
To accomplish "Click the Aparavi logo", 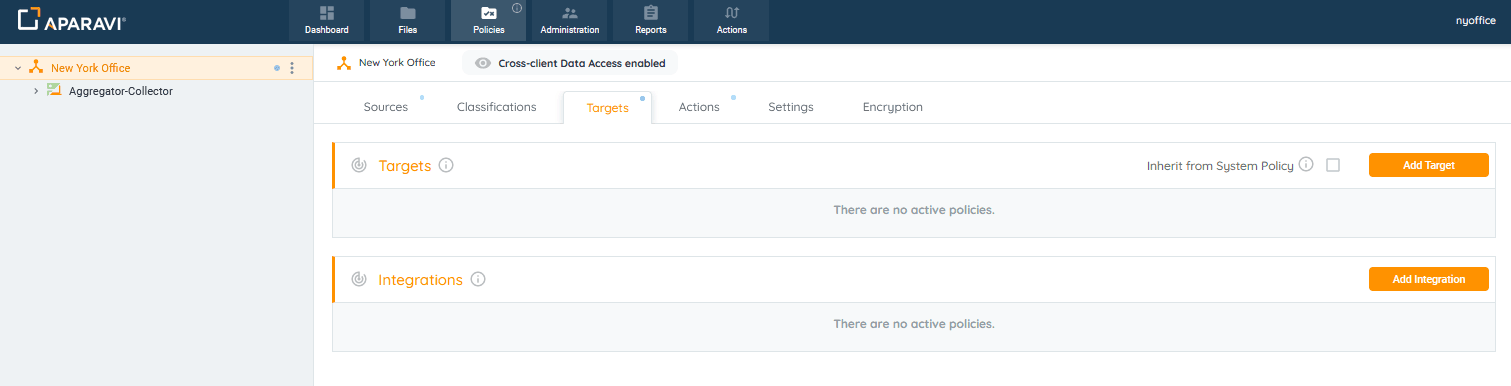I will (71, 20).
